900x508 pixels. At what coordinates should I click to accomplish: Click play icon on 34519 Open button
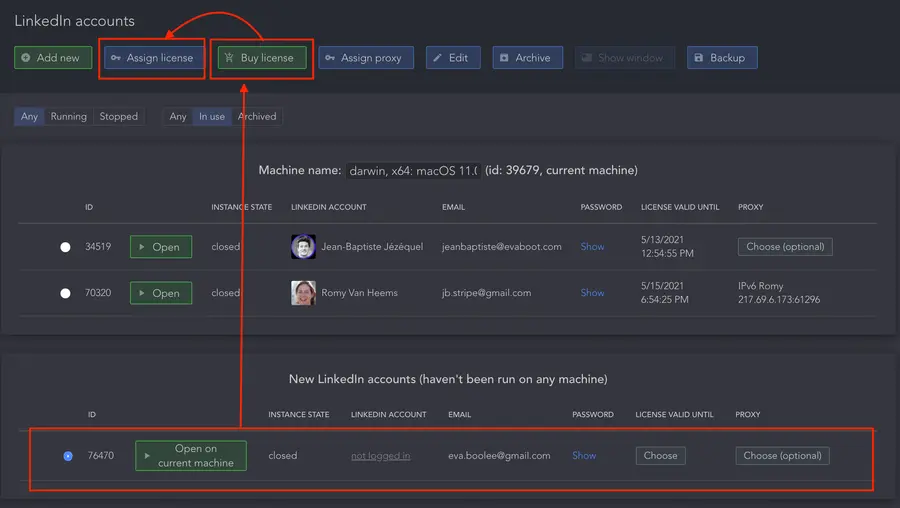coord(142,247)
